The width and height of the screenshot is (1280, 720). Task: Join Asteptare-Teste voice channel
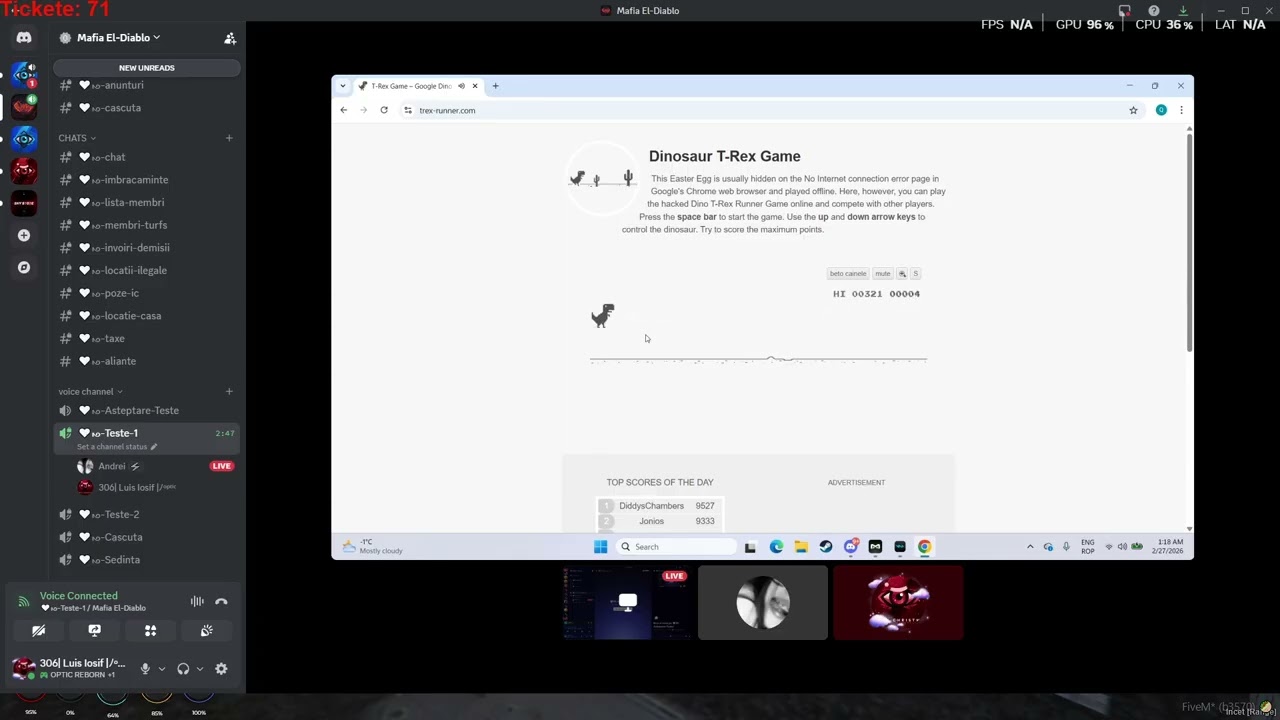[x=146, y=410]
